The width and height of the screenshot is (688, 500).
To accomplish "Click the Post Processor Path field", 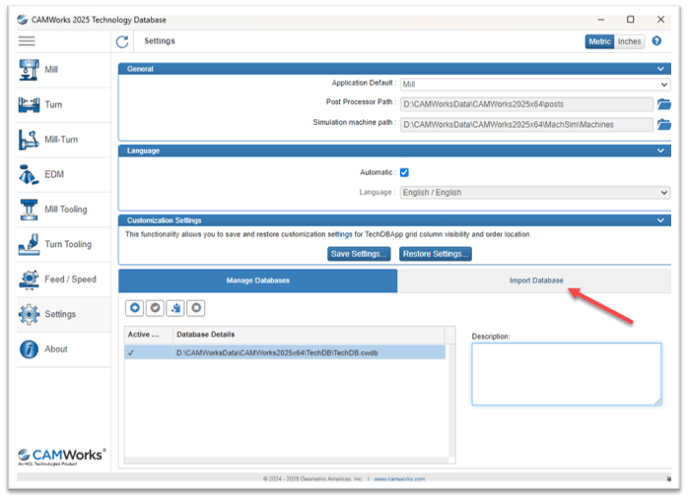I will [527, 104].
